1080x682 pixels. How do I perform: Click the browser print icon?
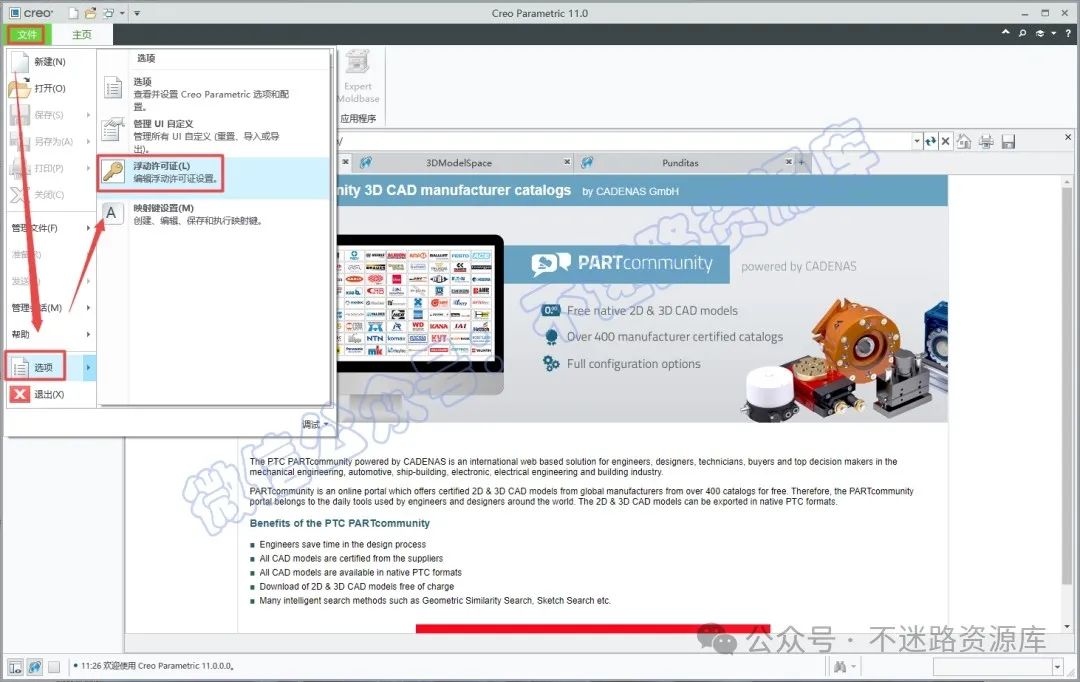[x=986, y=141]
